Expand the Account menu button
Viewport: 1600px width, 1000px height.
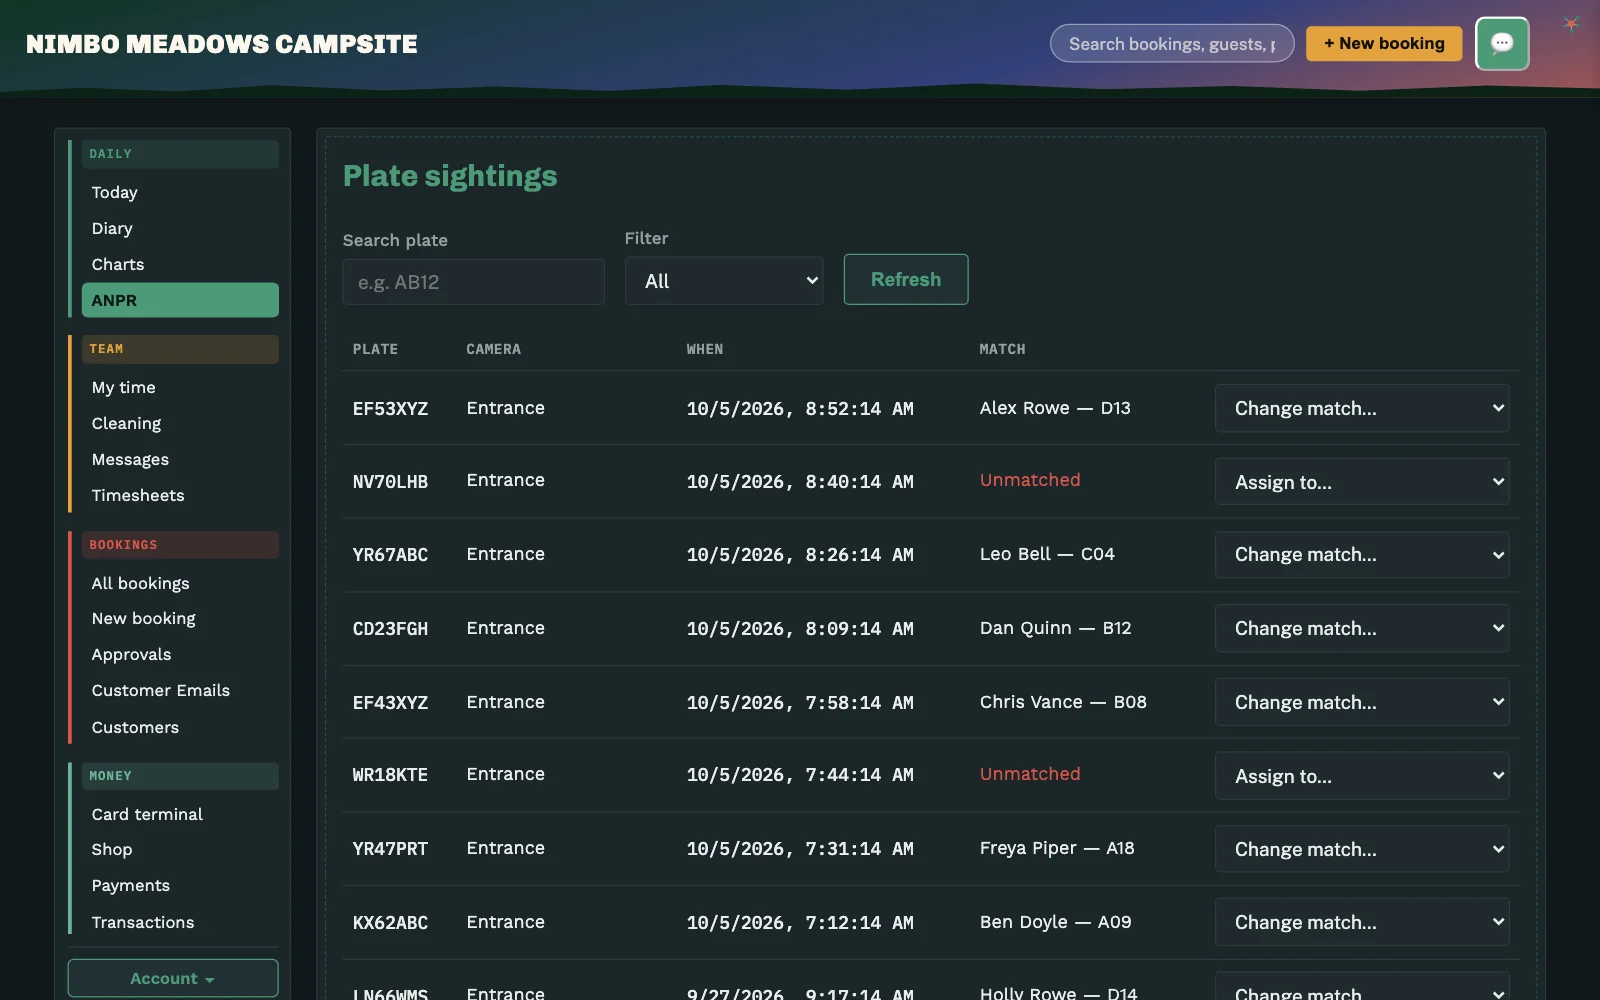click(x=173, y=978)
